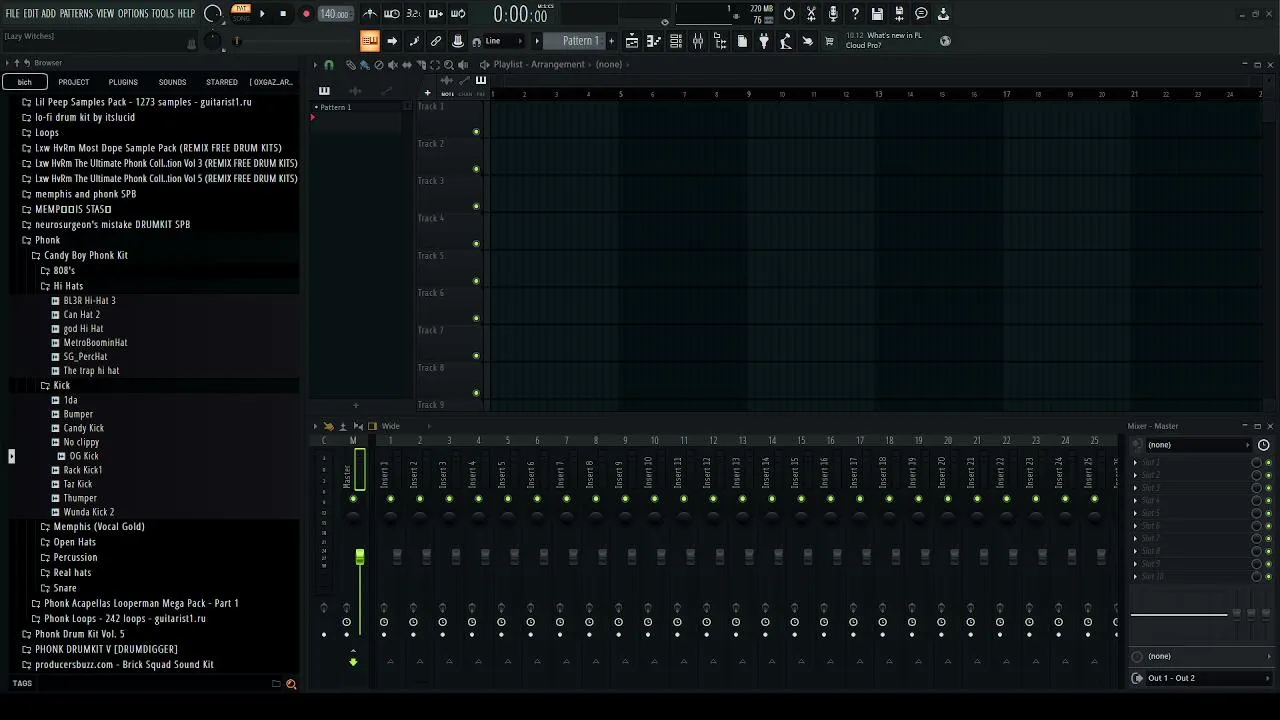Click the microphone recording icon
The width and height of the screenshot is (1280, 720).
[833, 14]
